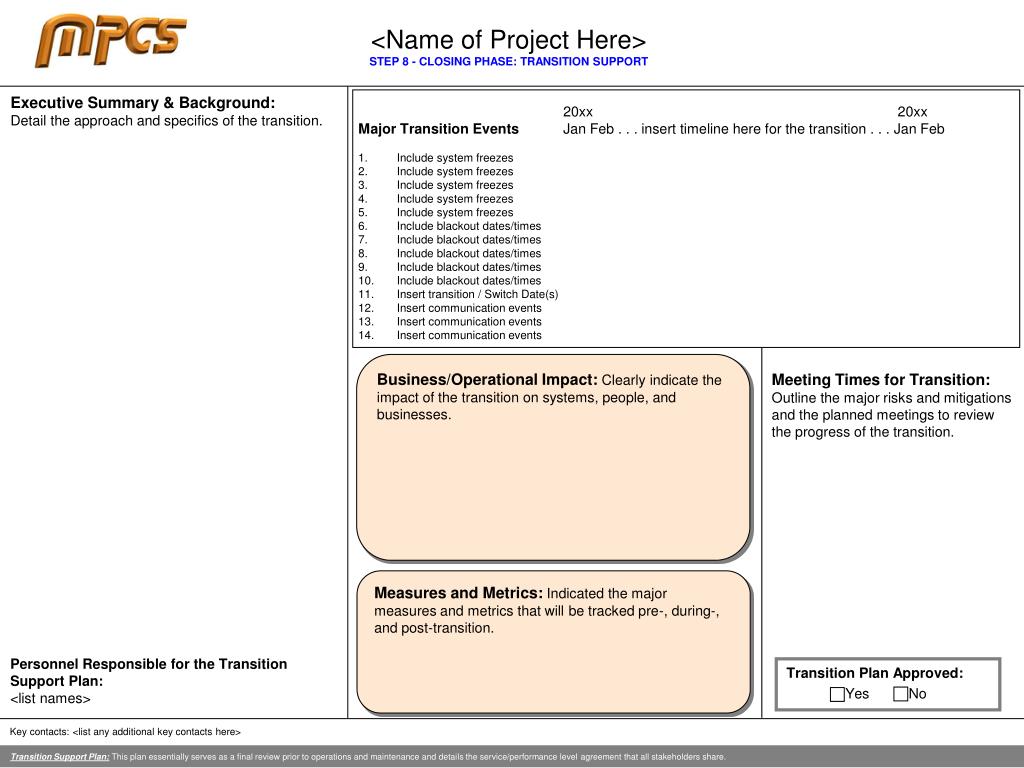Click the 'Measures and Metrics:' heading
The height and width of the screenshot is (768, 1024).
click(x=458, y=593)
